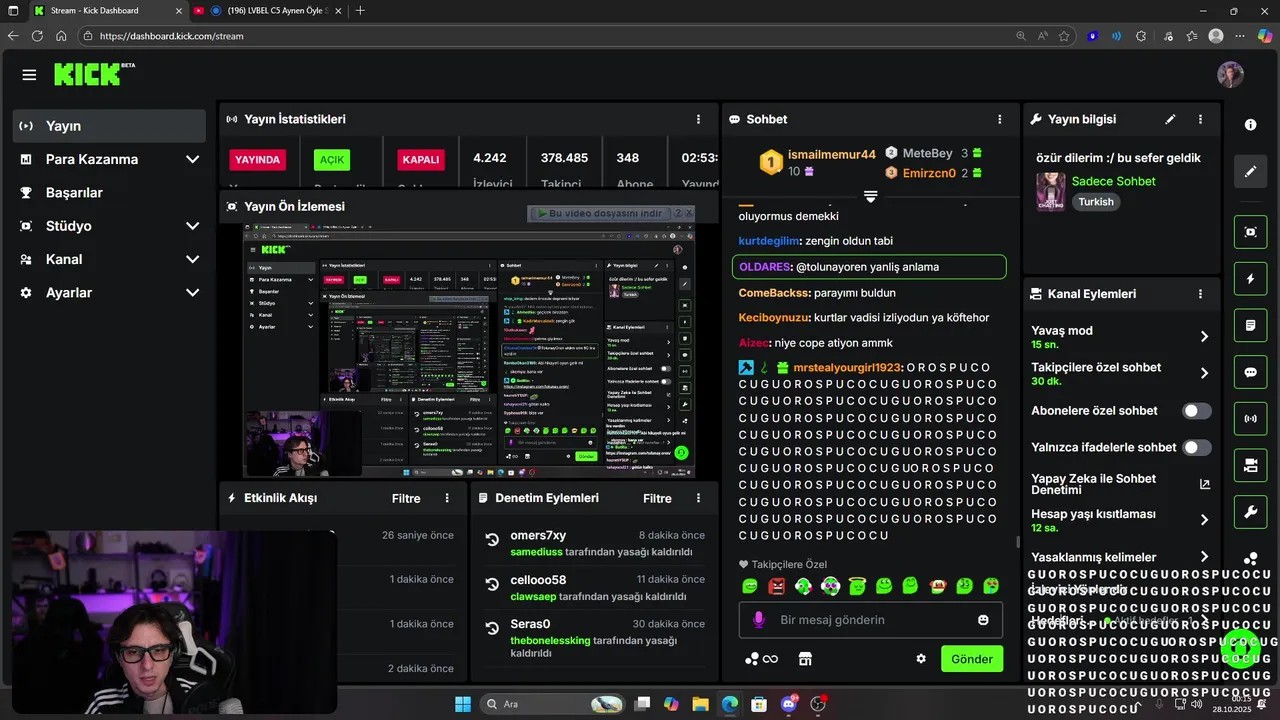The width and height of the screenshot is (1280, 720).
Task: Click the broadcast signal icon in right sidebar
Action: (1250, 418)
